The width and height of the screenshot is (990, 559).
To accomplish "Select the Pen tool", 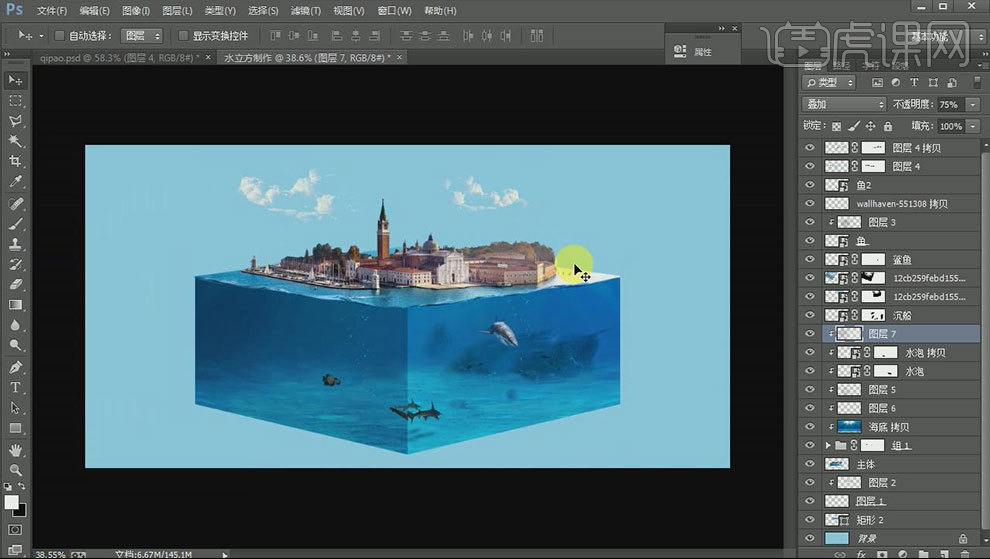I will pos(15,367).
